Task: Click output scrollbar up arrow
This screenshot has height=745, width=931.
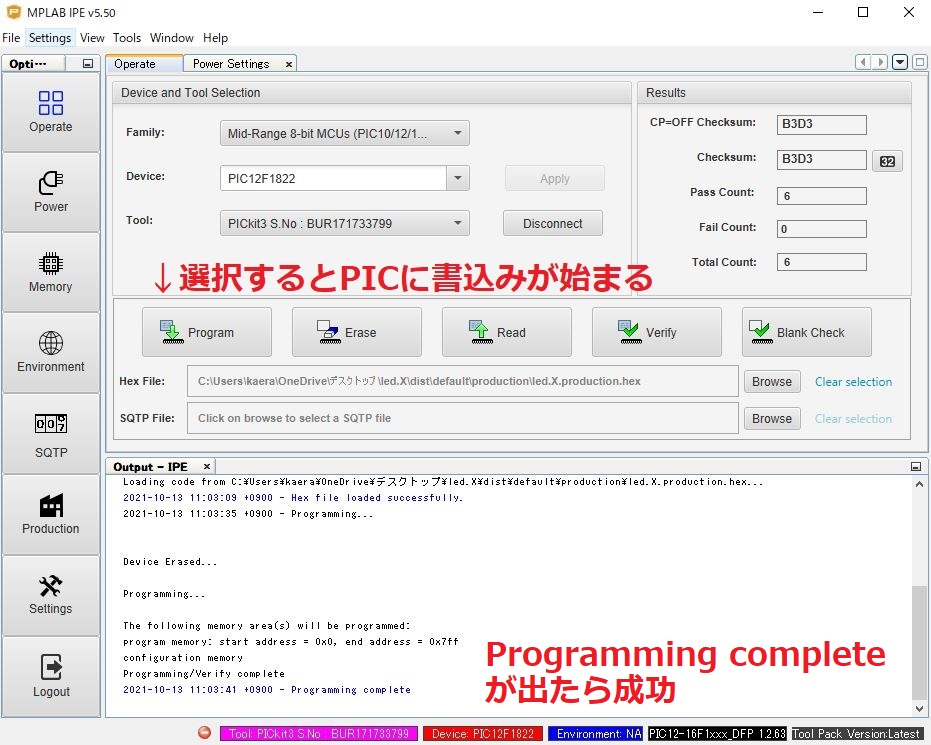Action: [x=919, y=484]
